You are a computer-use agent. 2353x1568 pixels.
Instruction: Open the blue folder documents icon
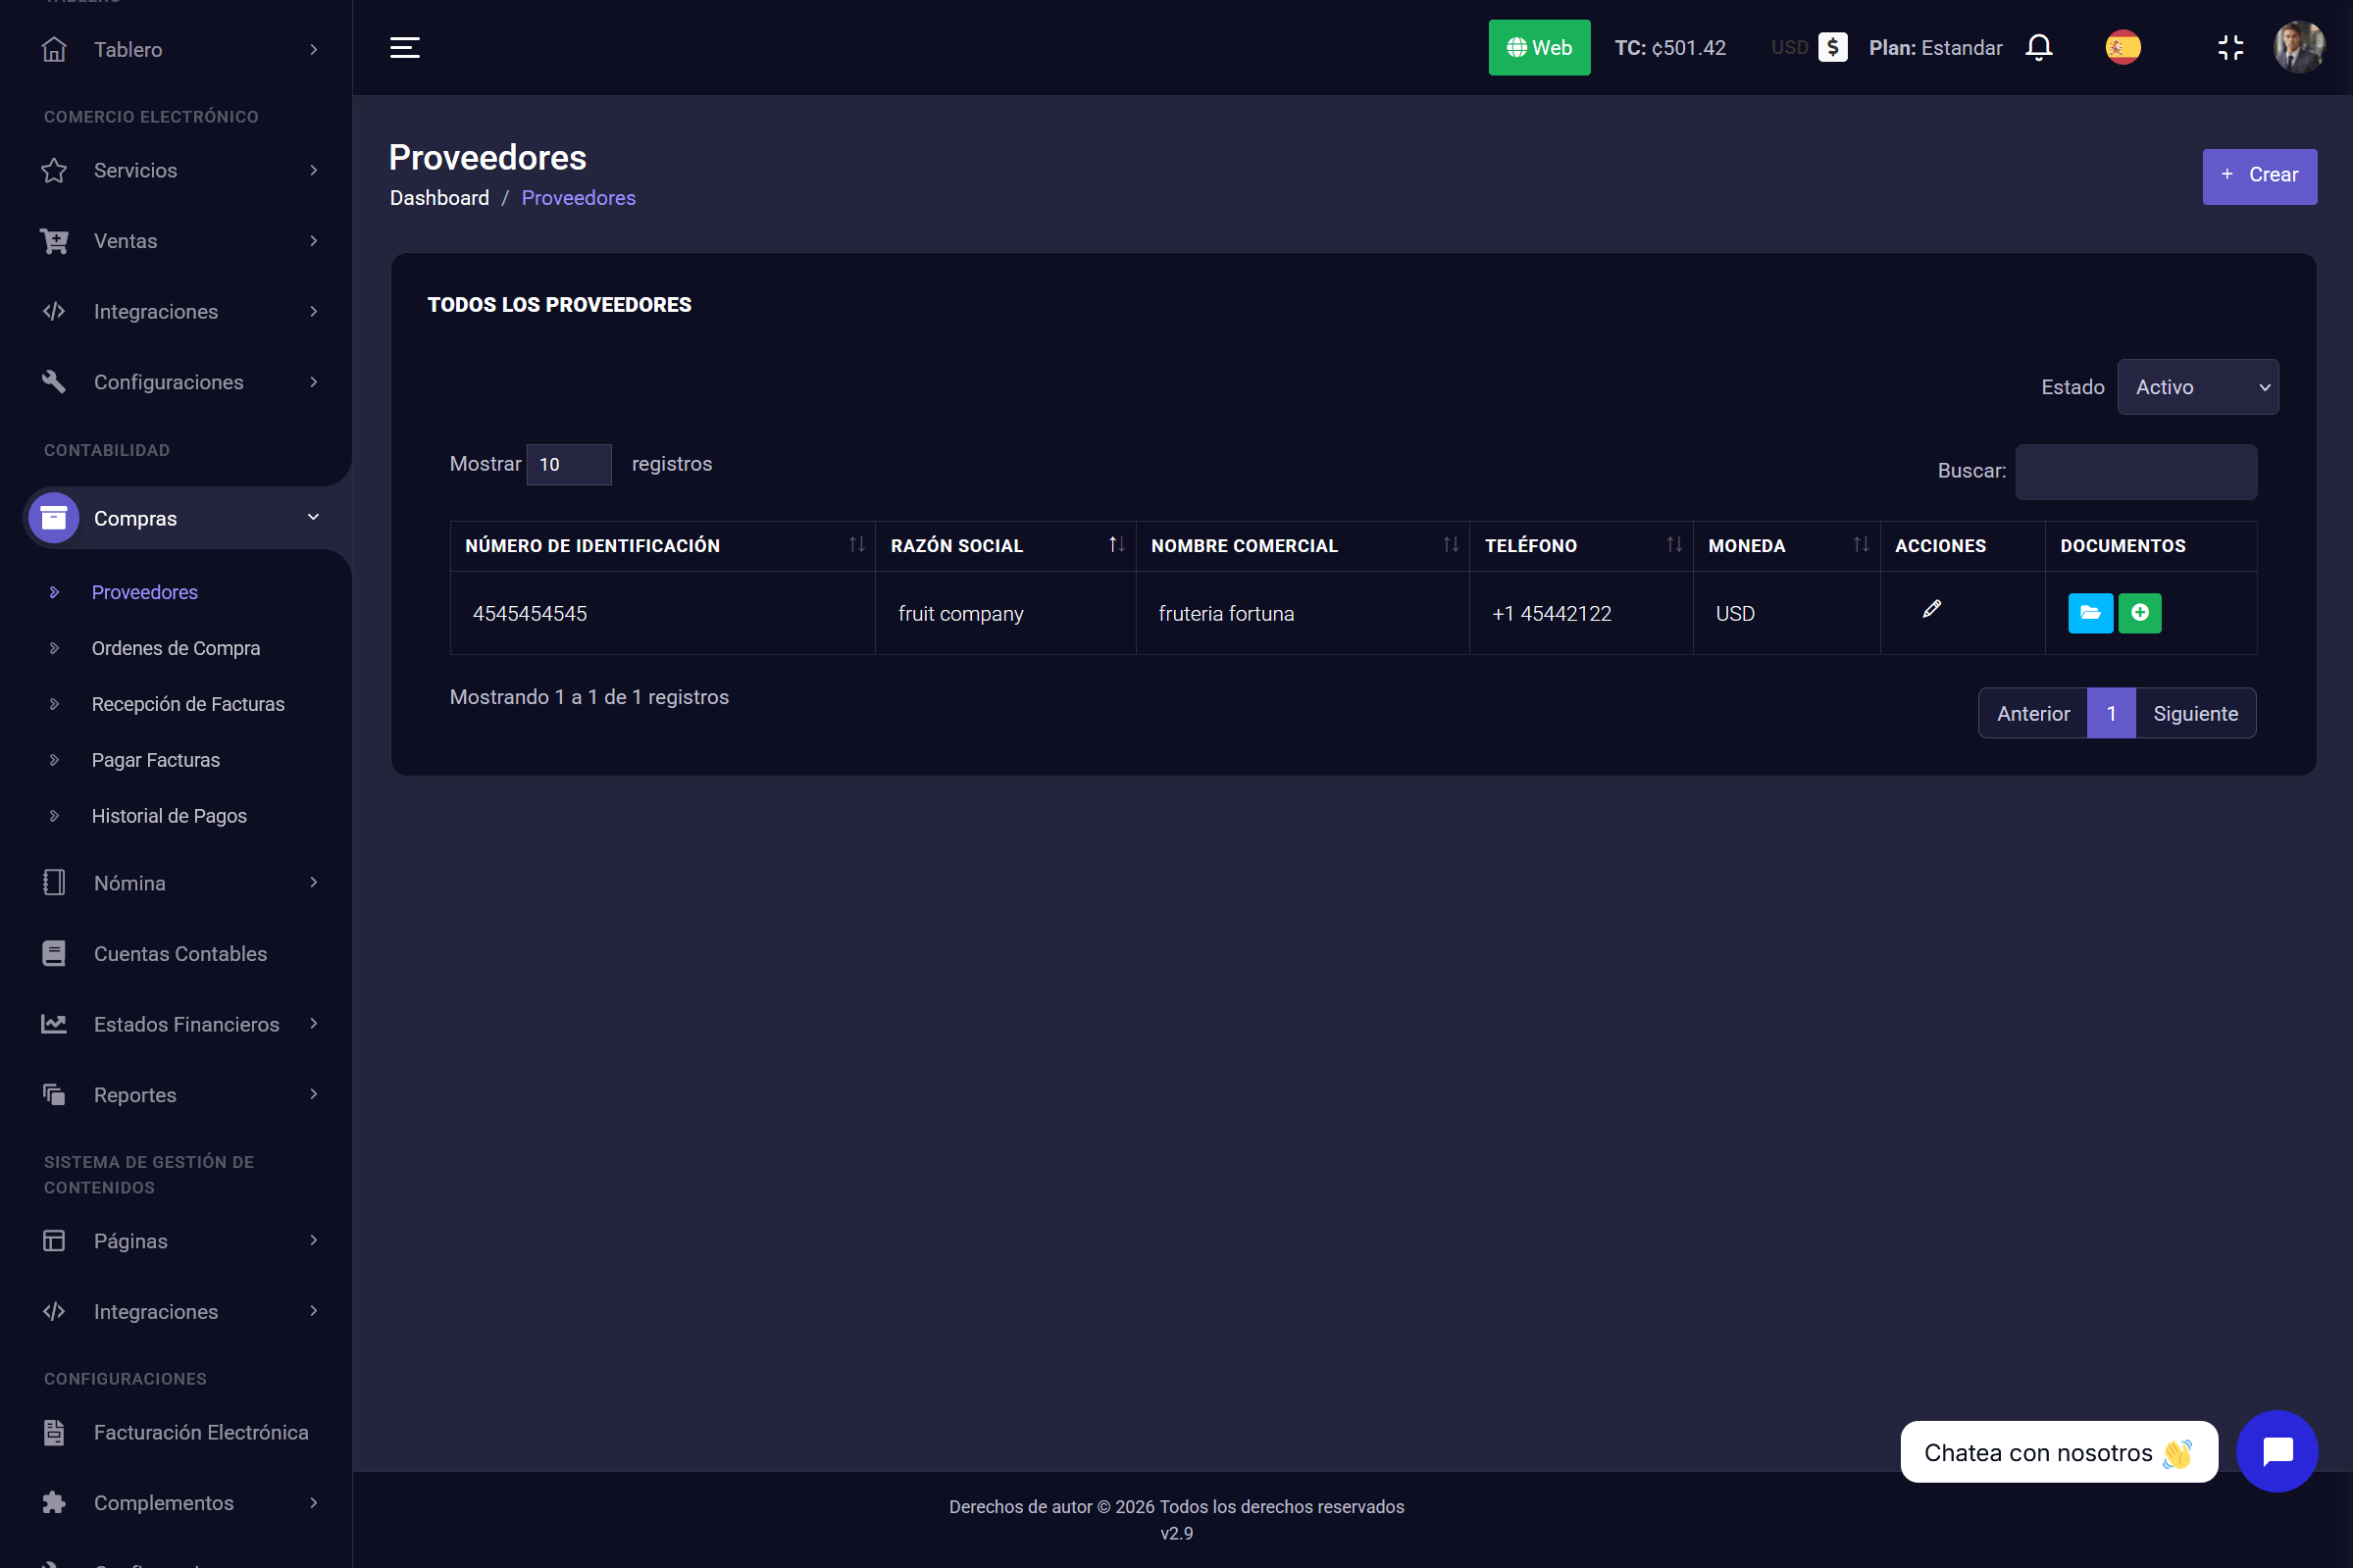point(2089,613)
